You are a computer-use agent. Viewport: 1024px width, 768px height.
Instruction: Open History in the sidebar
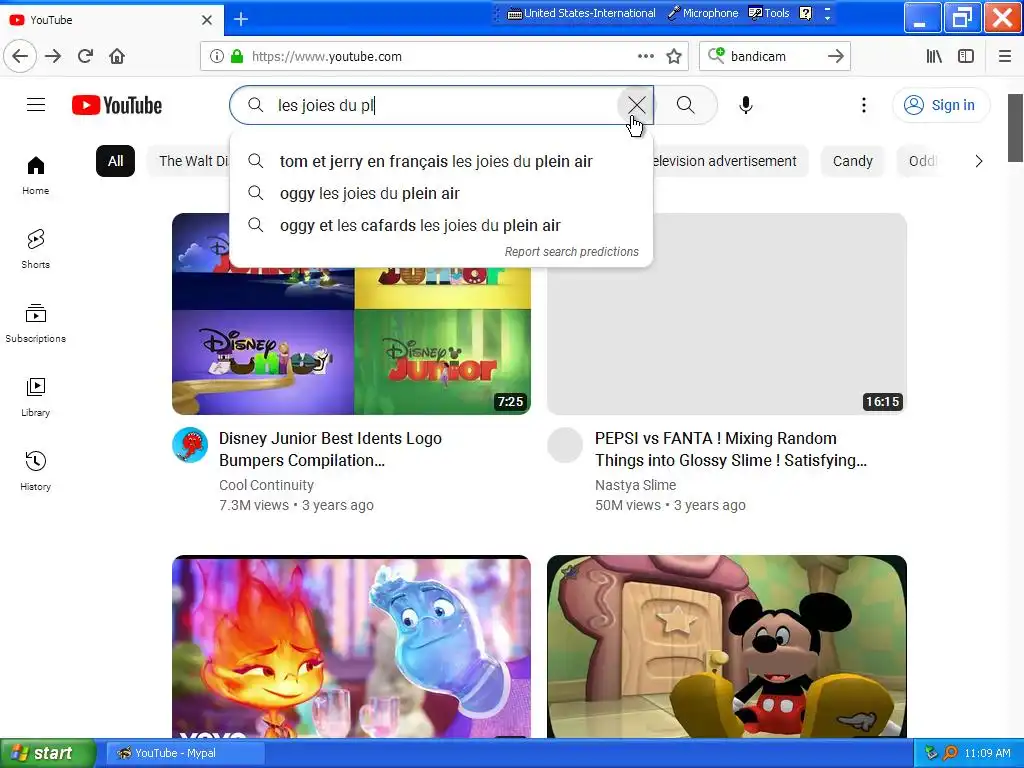pyautogui.click(x=36, y=471)
